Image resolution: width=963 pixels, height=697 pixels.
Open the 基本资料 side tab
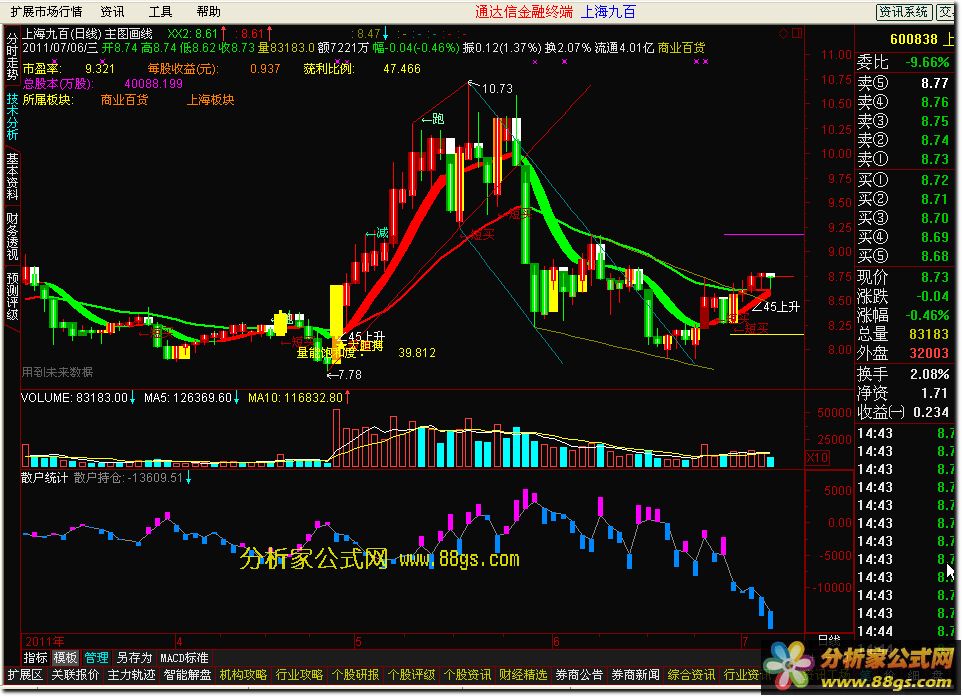pos(12,176)
